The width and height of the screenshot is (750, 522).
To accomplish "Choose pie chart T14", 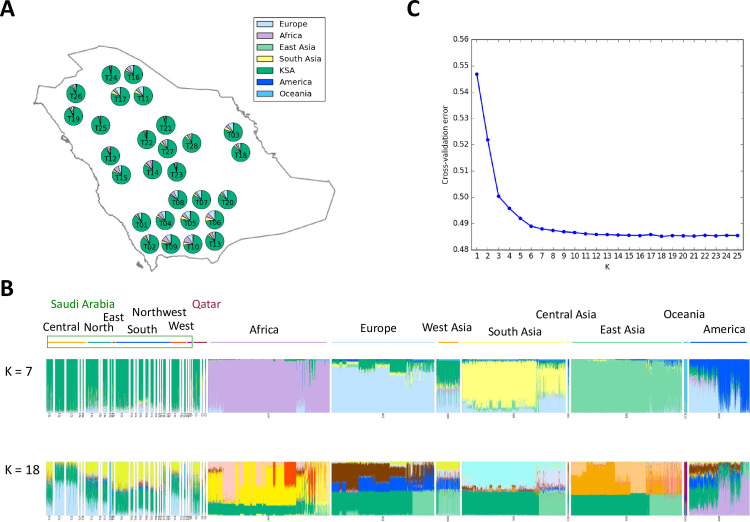I will point(152,169).
